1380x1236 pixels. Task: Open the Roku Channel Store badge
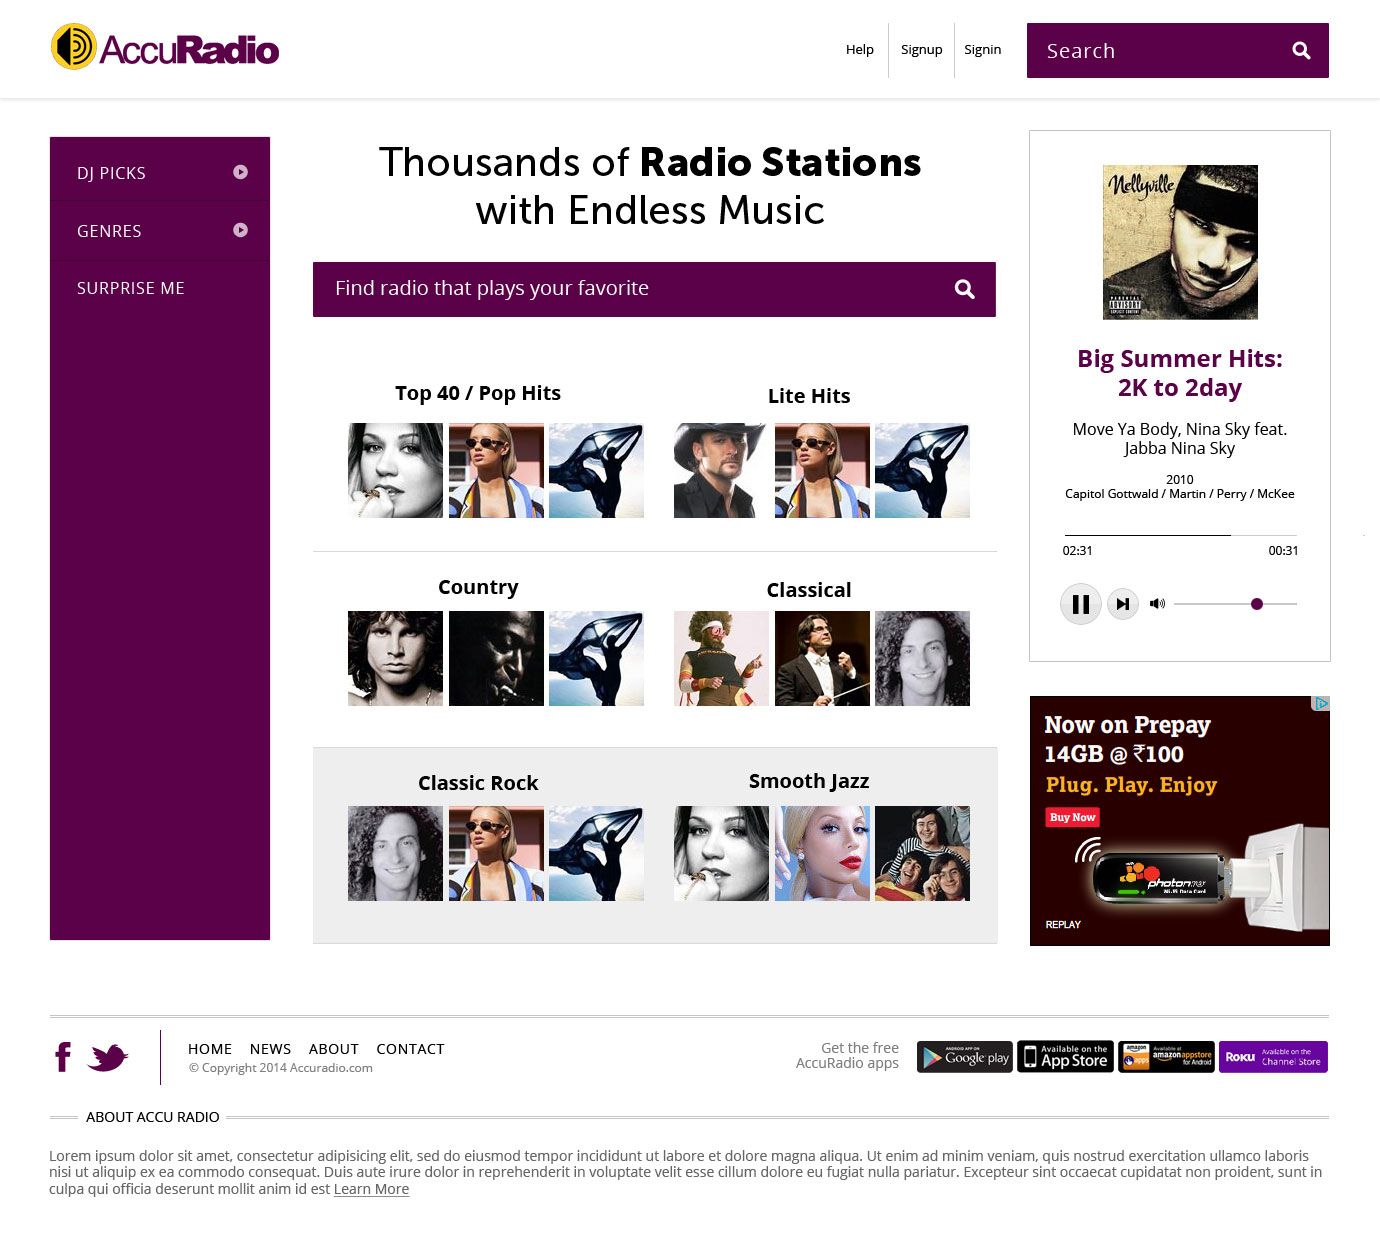pos(1273,1057)
